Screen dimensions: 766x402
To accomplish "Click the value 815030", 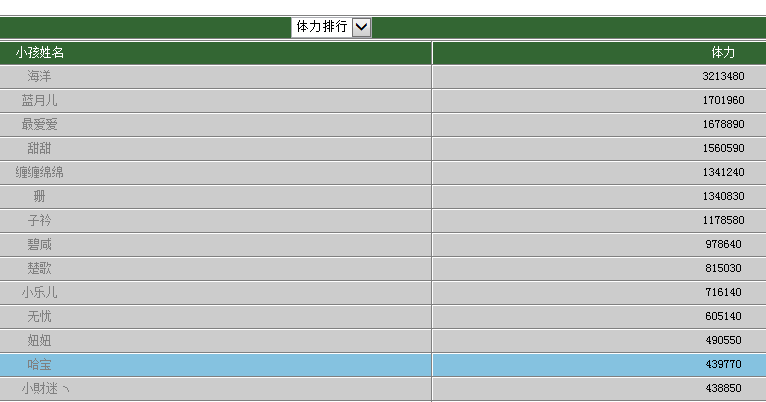I will 723,268.
